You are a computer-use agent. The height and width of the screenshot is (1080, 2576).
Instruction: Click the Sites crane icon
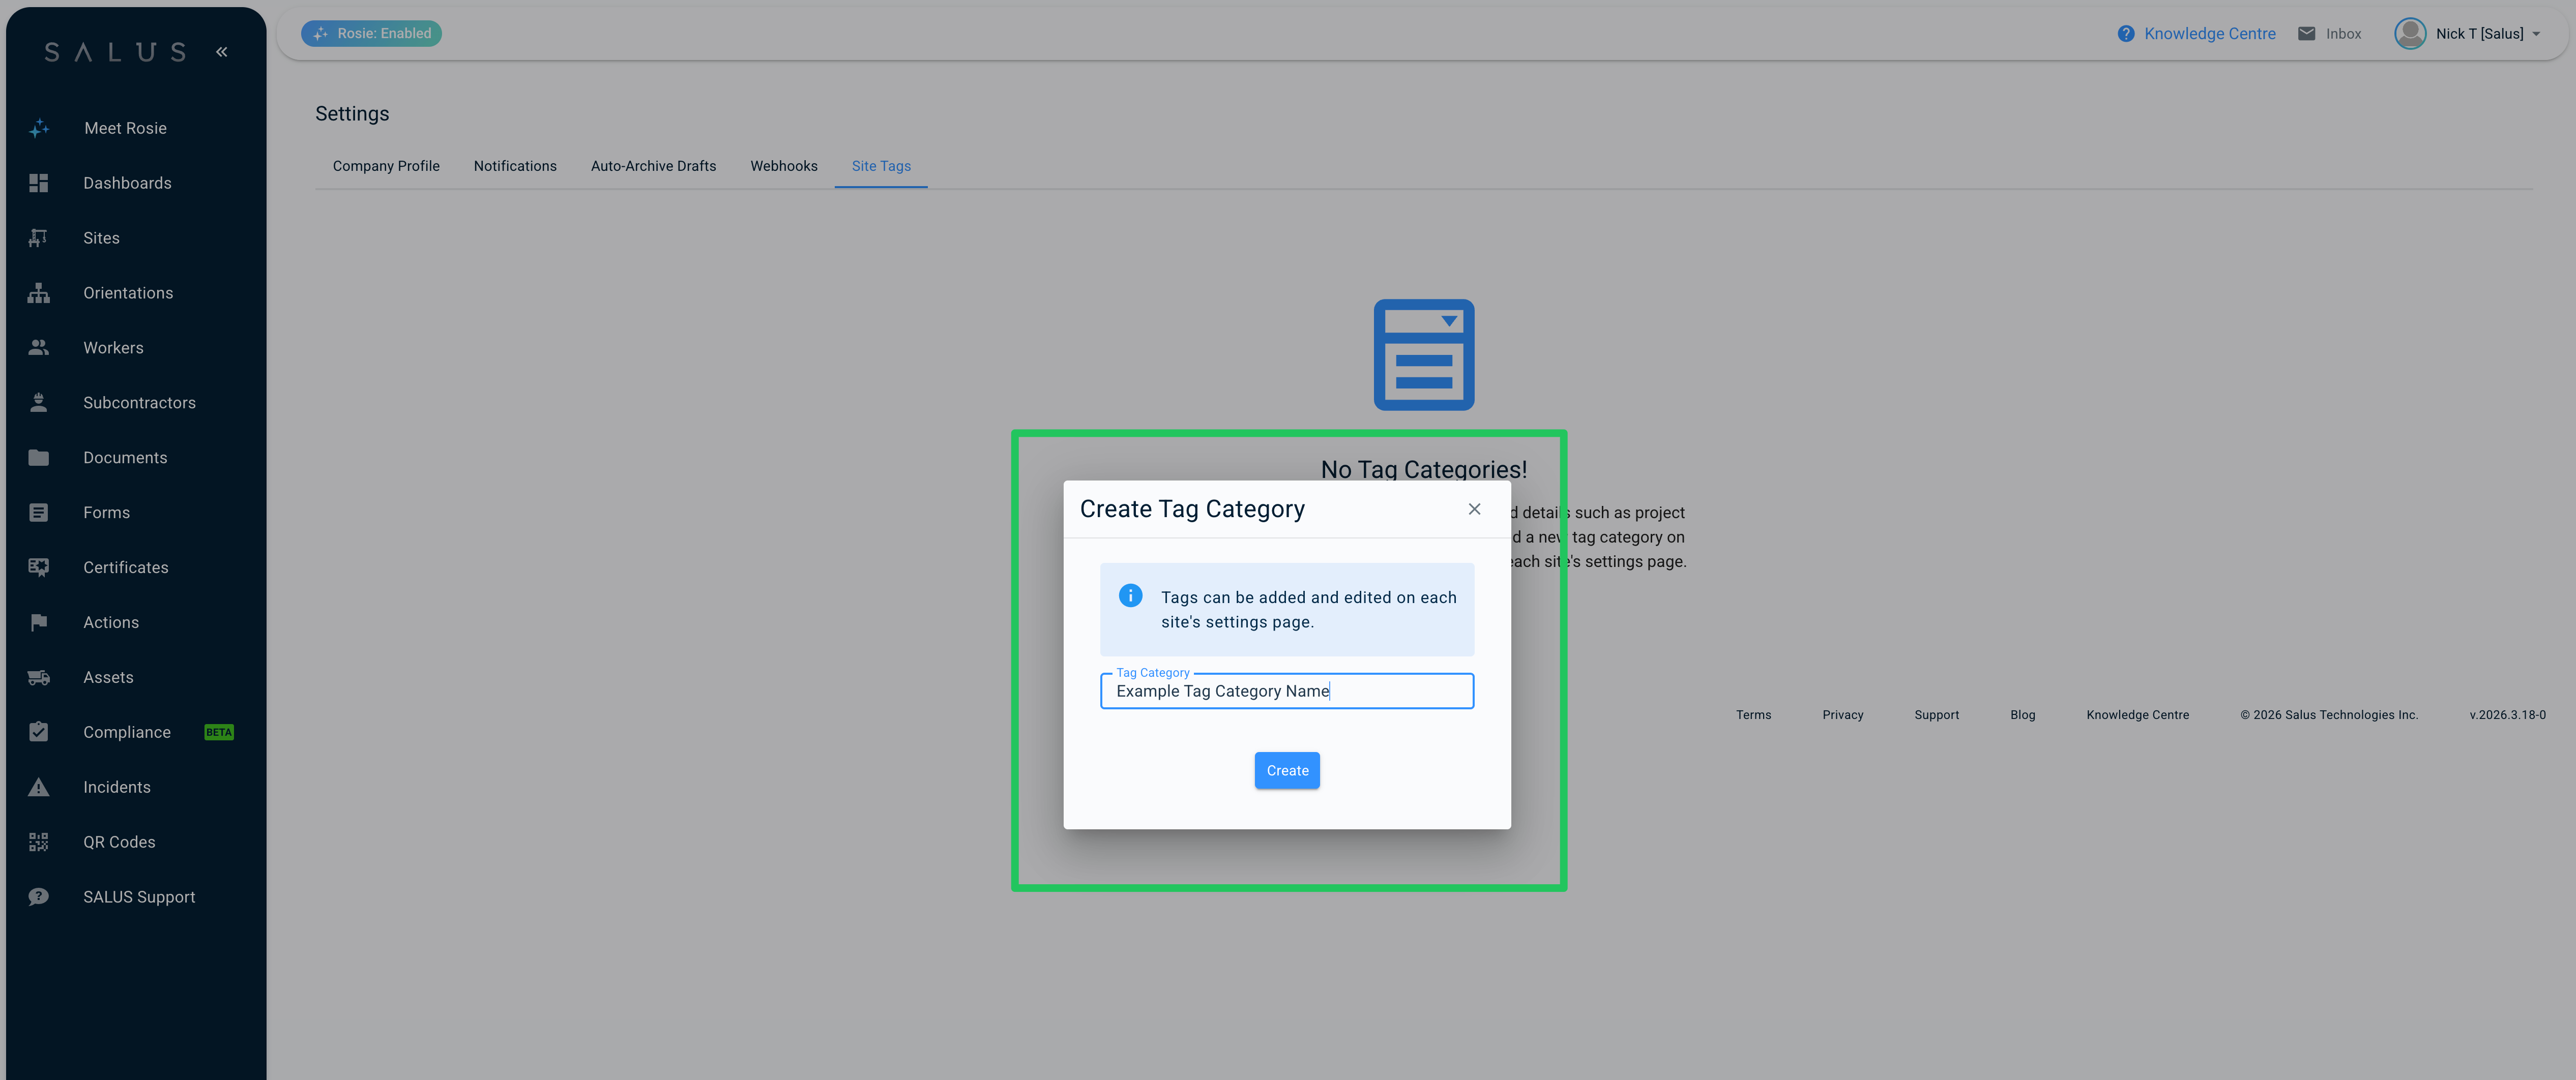(39, 238)
